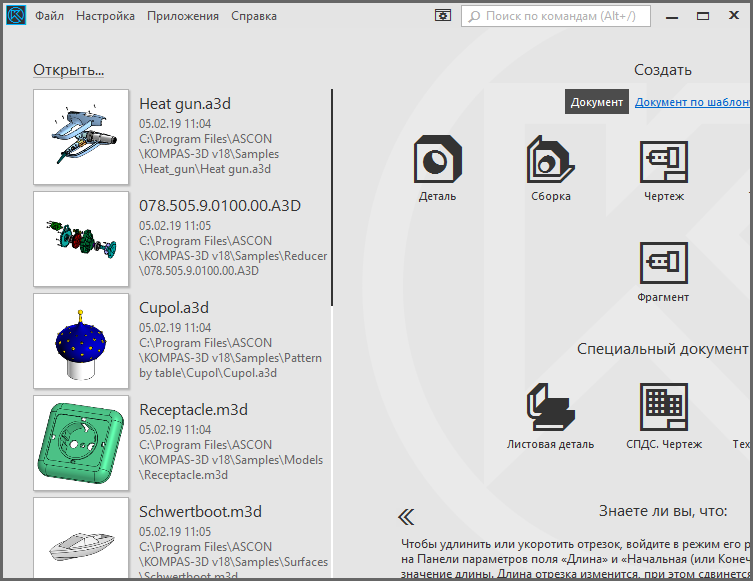Image resolution: width=753 pixels, height=581 pixels.
Task: Open the Справка menu
Action: tap(254, 16)
